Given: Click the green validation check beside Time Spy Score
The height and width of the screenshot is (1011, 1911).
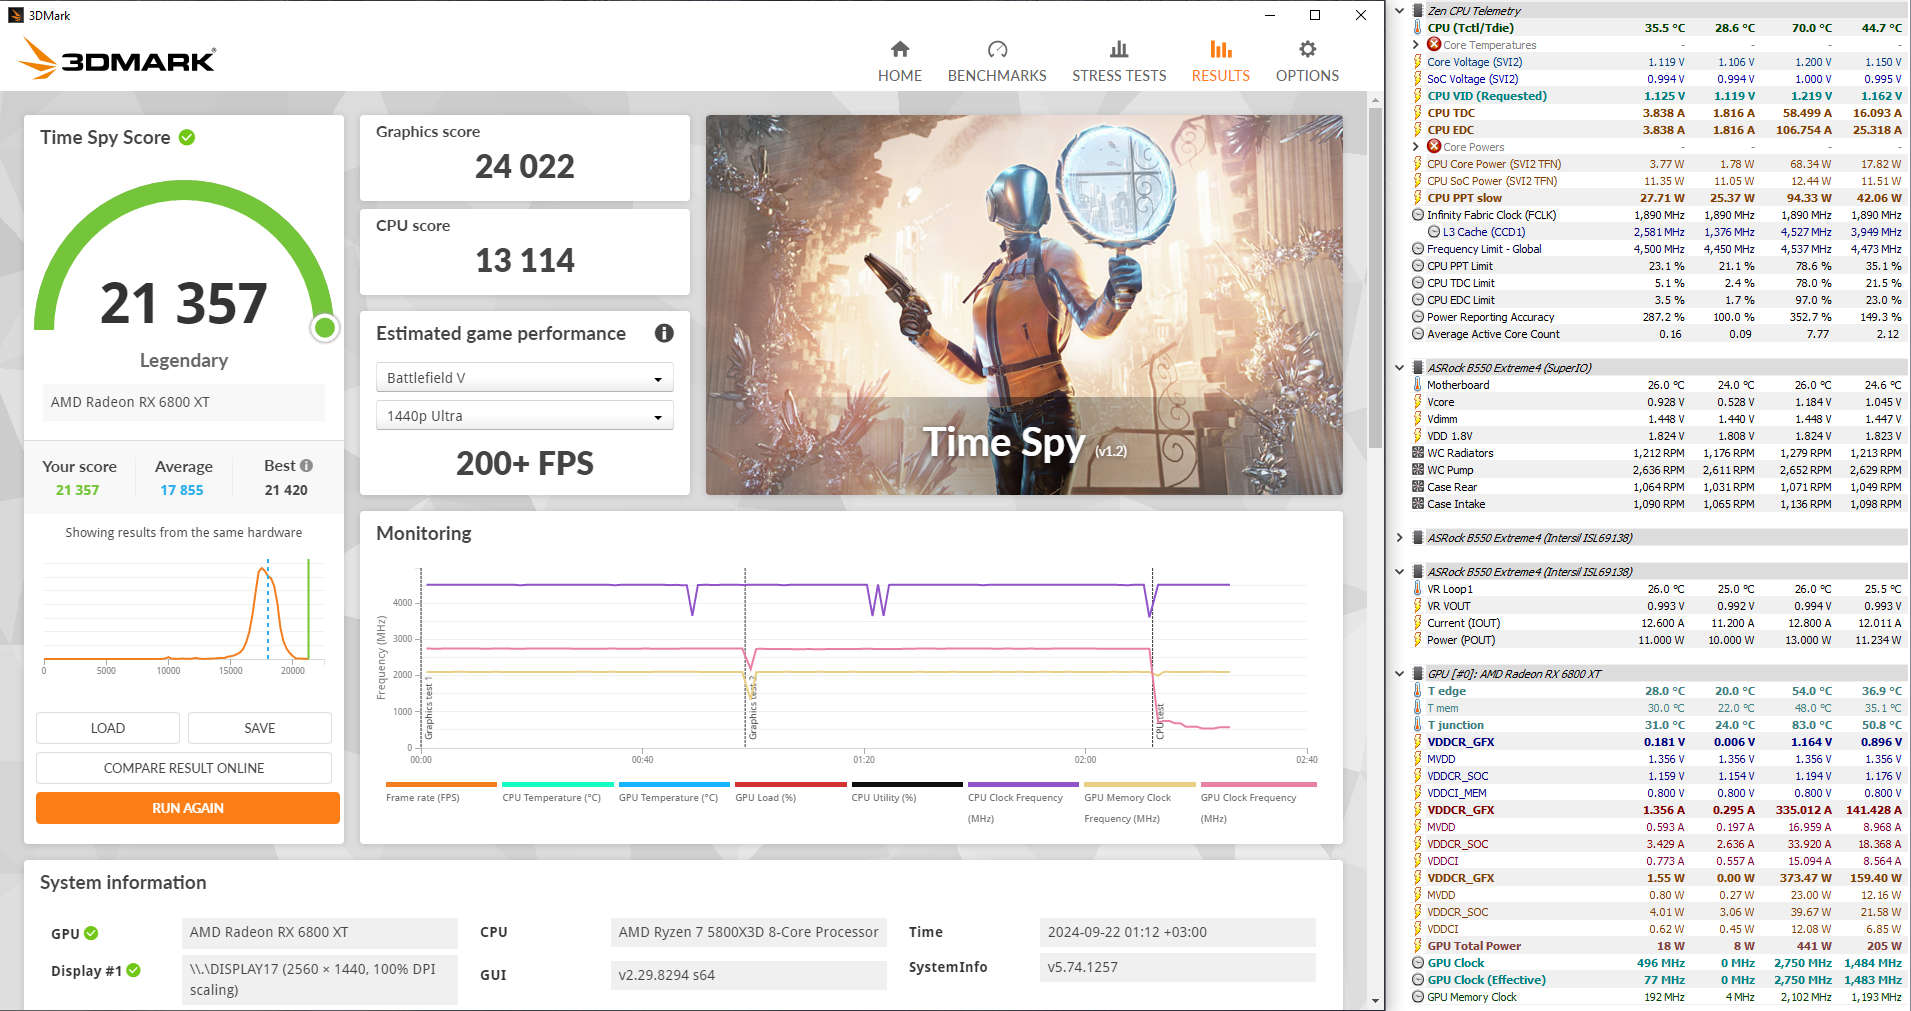Looking at the screenshot, I should [187, 137].
